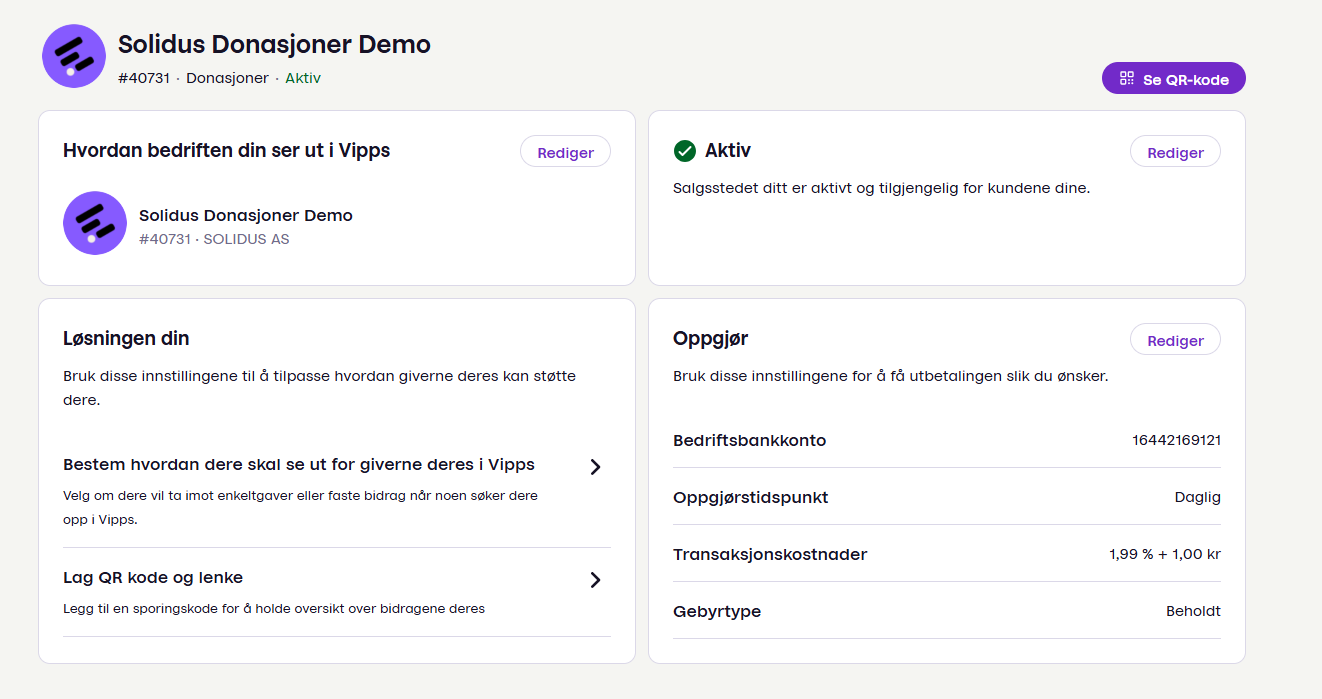Click Rediger in 'Hvordan bedriften din ser ut'
The width and height of the screenshot is (1322, 699).
tap(565, 152)
